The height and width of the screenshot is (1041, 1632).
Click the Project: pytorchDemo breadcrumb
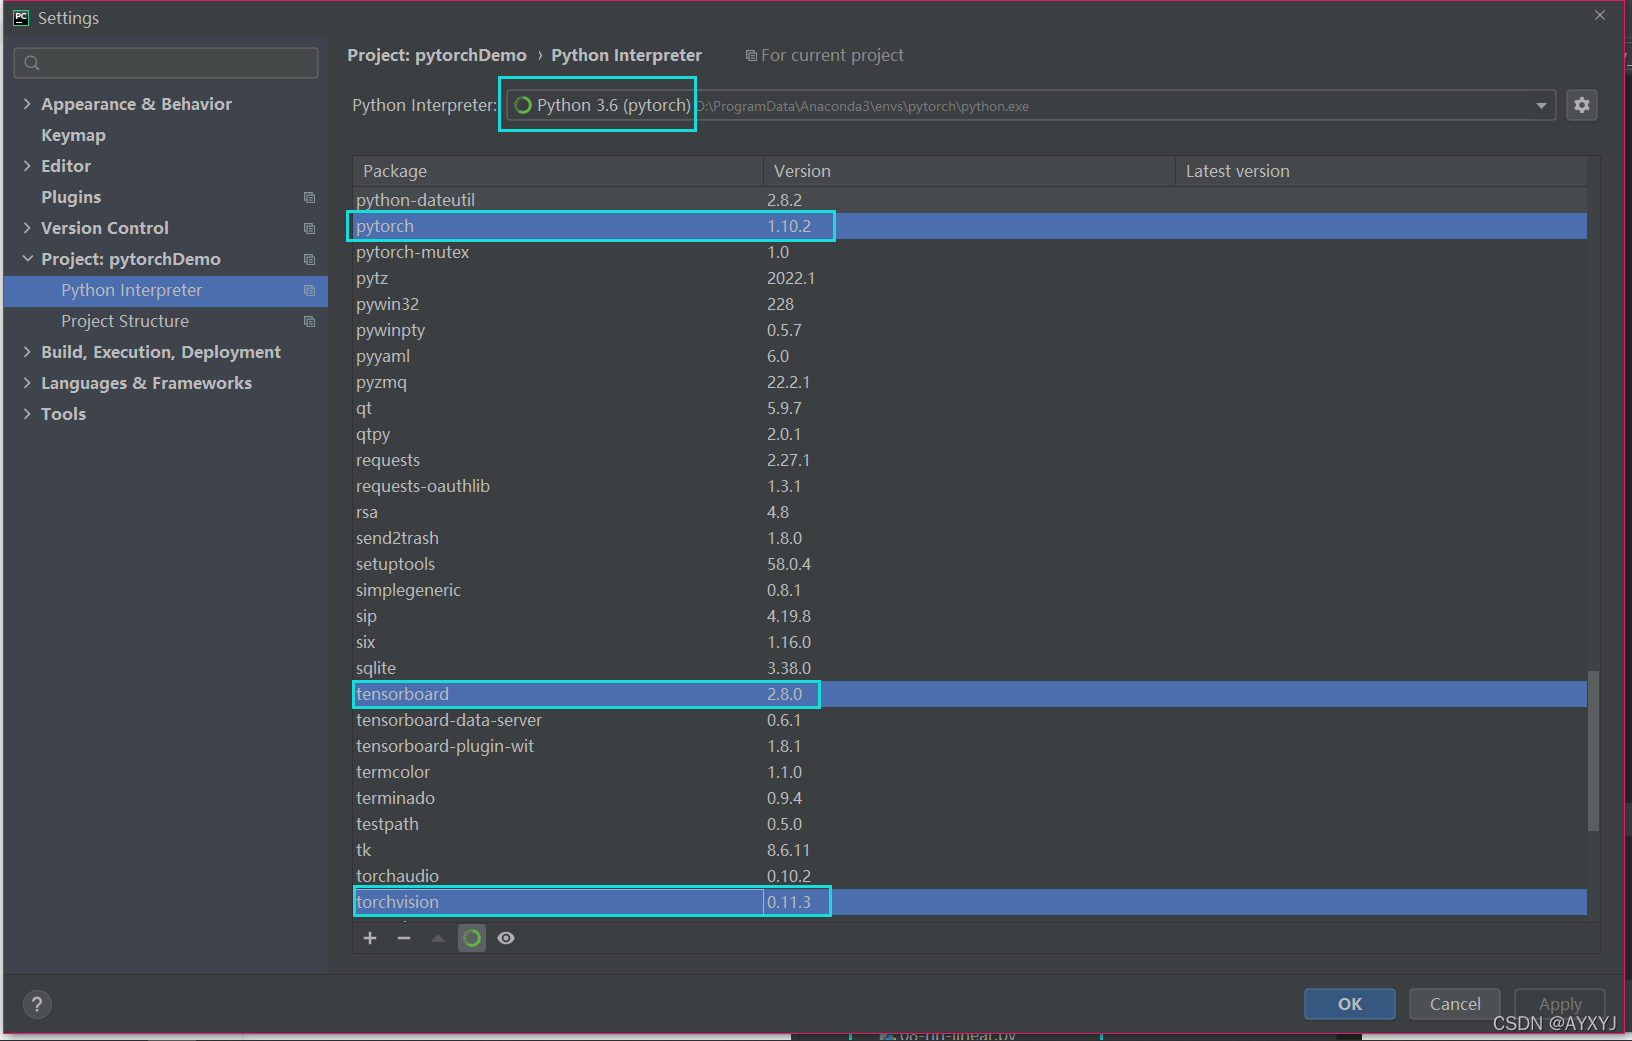point(436,55)
